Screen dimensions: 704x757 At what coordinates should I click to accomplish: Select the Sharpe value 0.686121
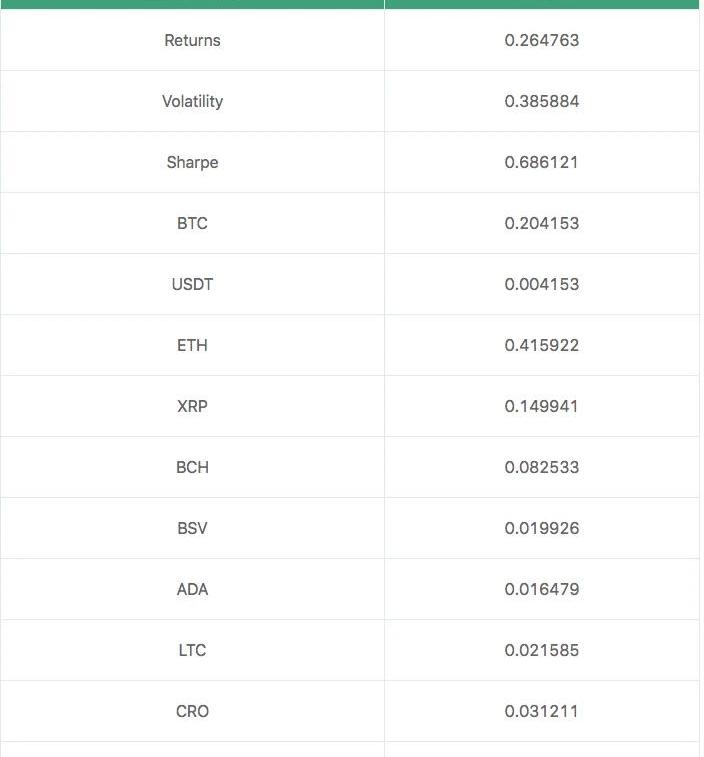[541, 162]
